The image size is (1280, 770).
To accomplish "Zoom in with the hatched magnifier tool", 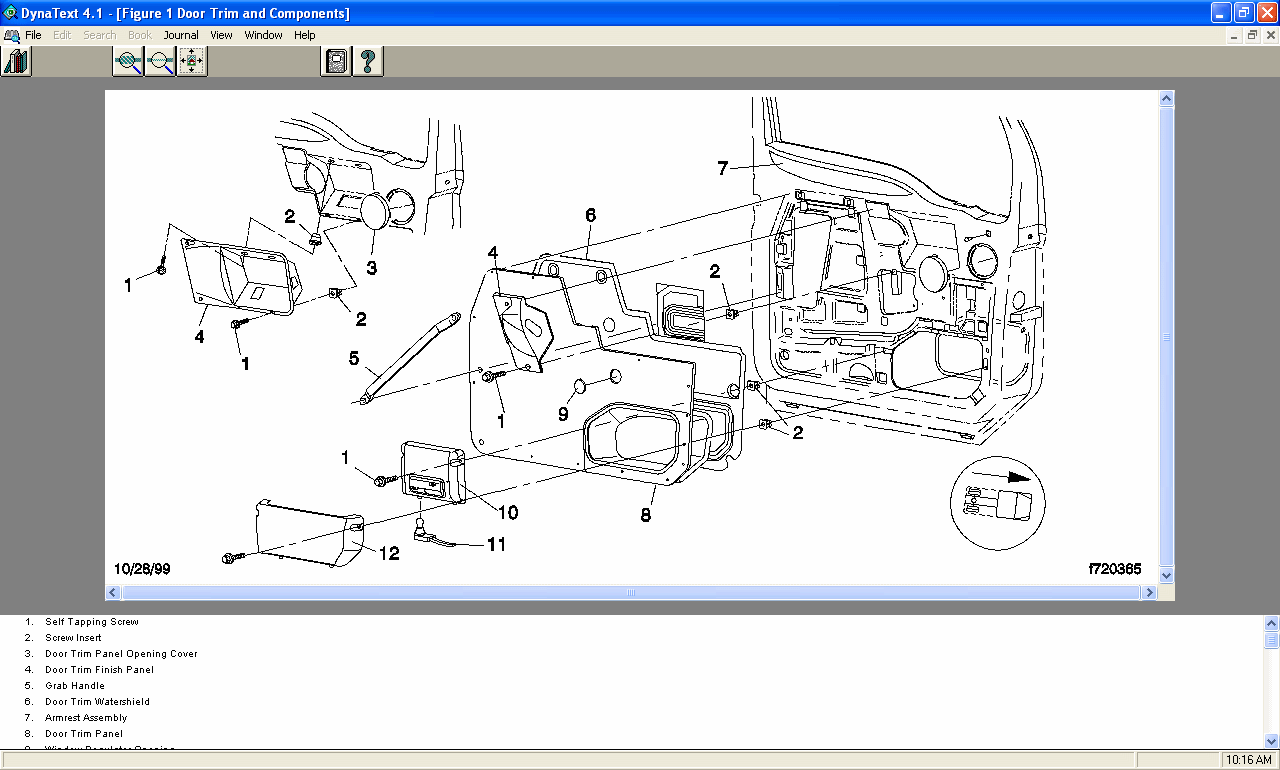I will pos(128,61).
